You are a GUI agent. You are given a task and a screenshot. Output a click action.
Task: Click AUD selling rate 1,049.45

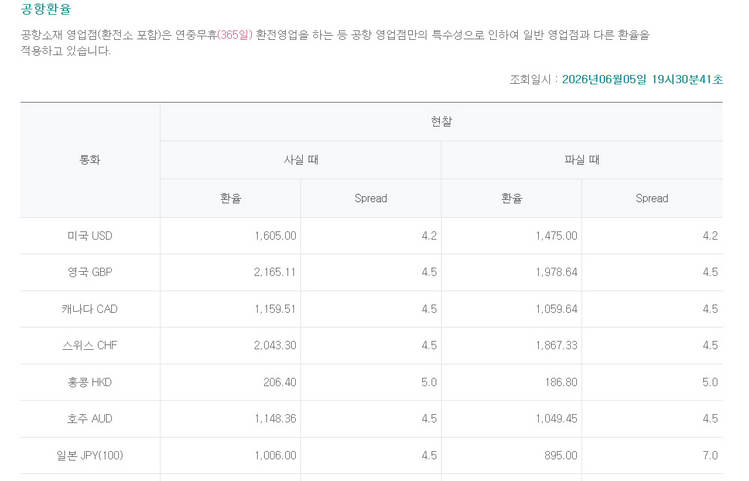[556, 419]
